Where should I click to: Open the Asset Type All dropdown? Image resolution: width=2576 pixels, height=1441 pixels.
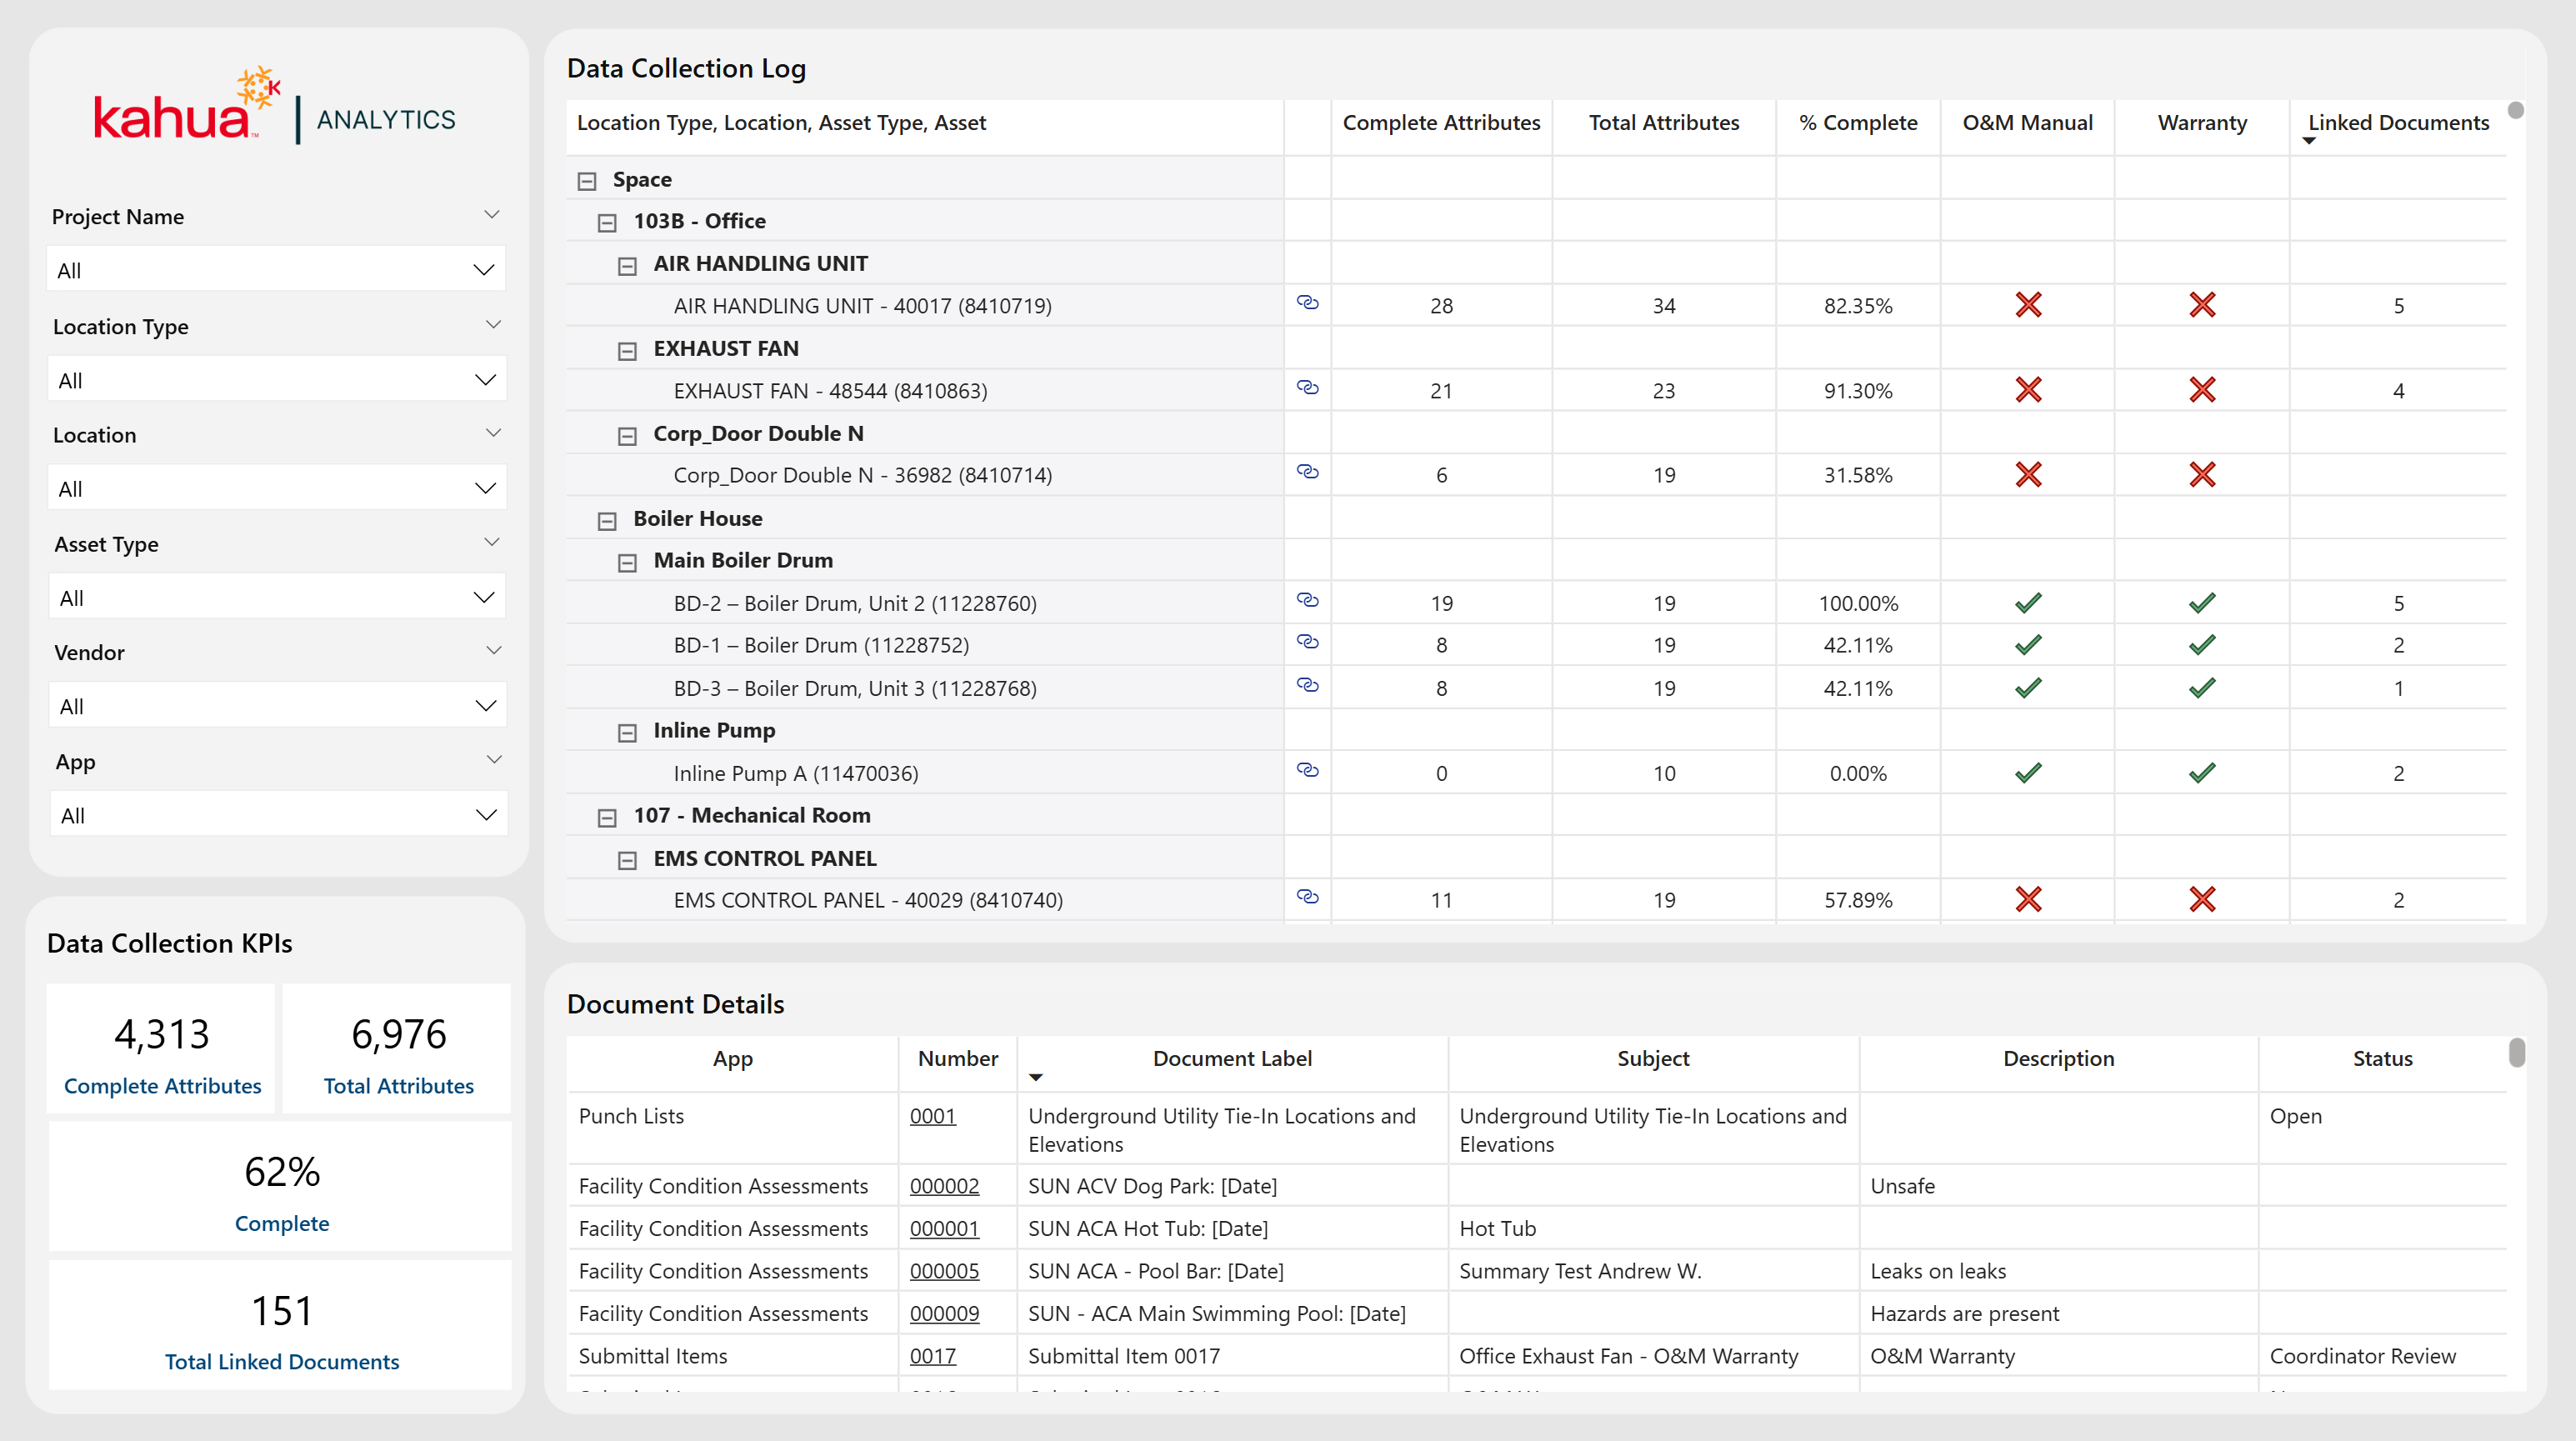pos(276,598)
